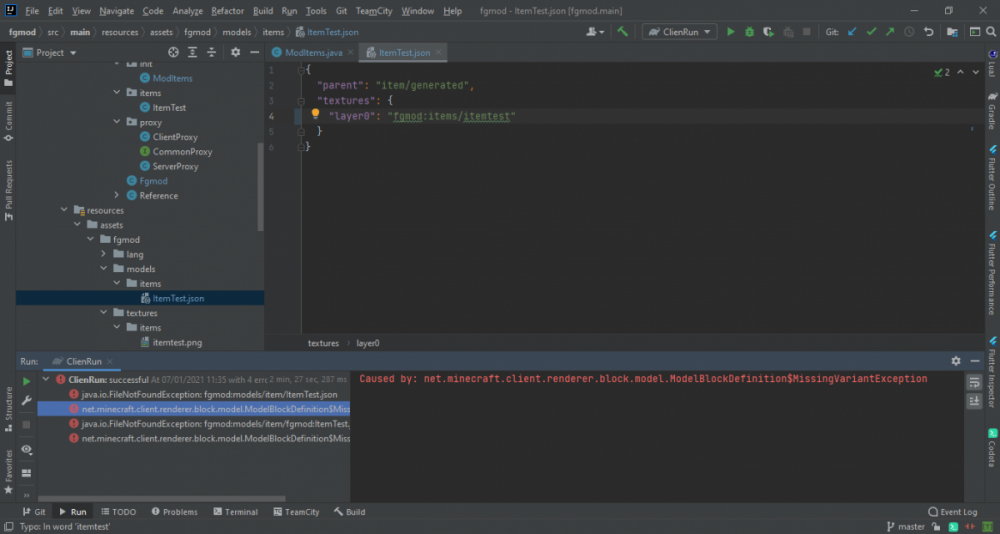1000x534 pixels.
Task: Close the ItemTest.json editor tab
Action: [439, 53]
